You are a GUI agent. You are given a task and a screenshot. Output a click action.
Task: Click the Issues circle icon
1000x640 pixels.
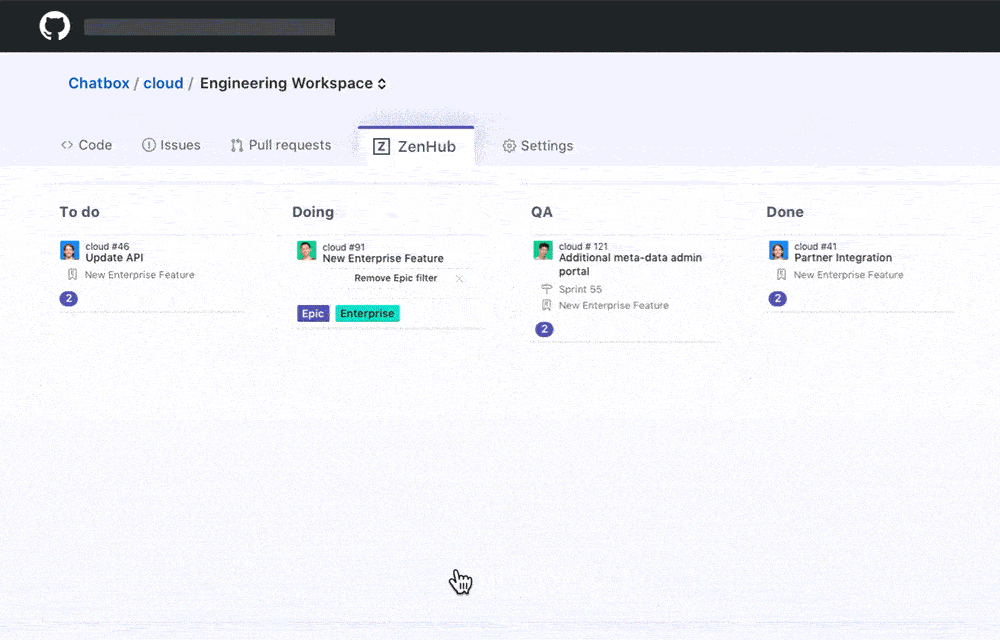tap(149, 145)
